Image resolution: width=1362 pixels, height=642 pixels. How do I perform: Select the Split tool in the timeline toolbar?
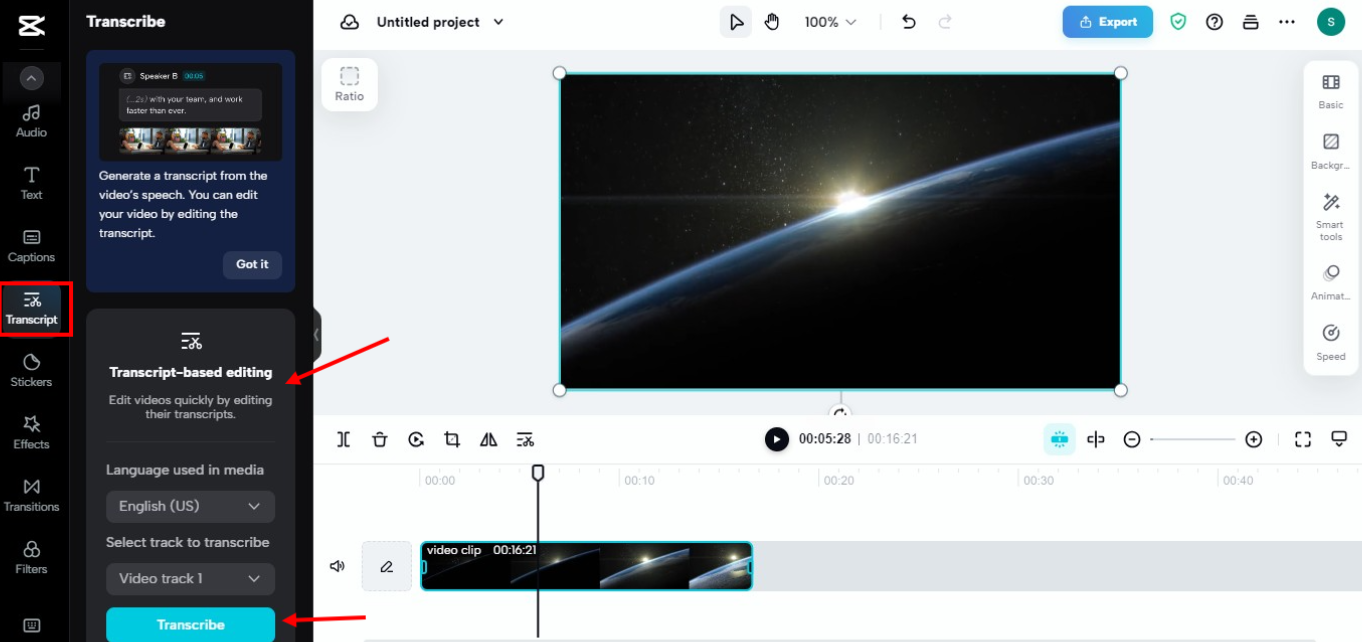coord(343,439)
